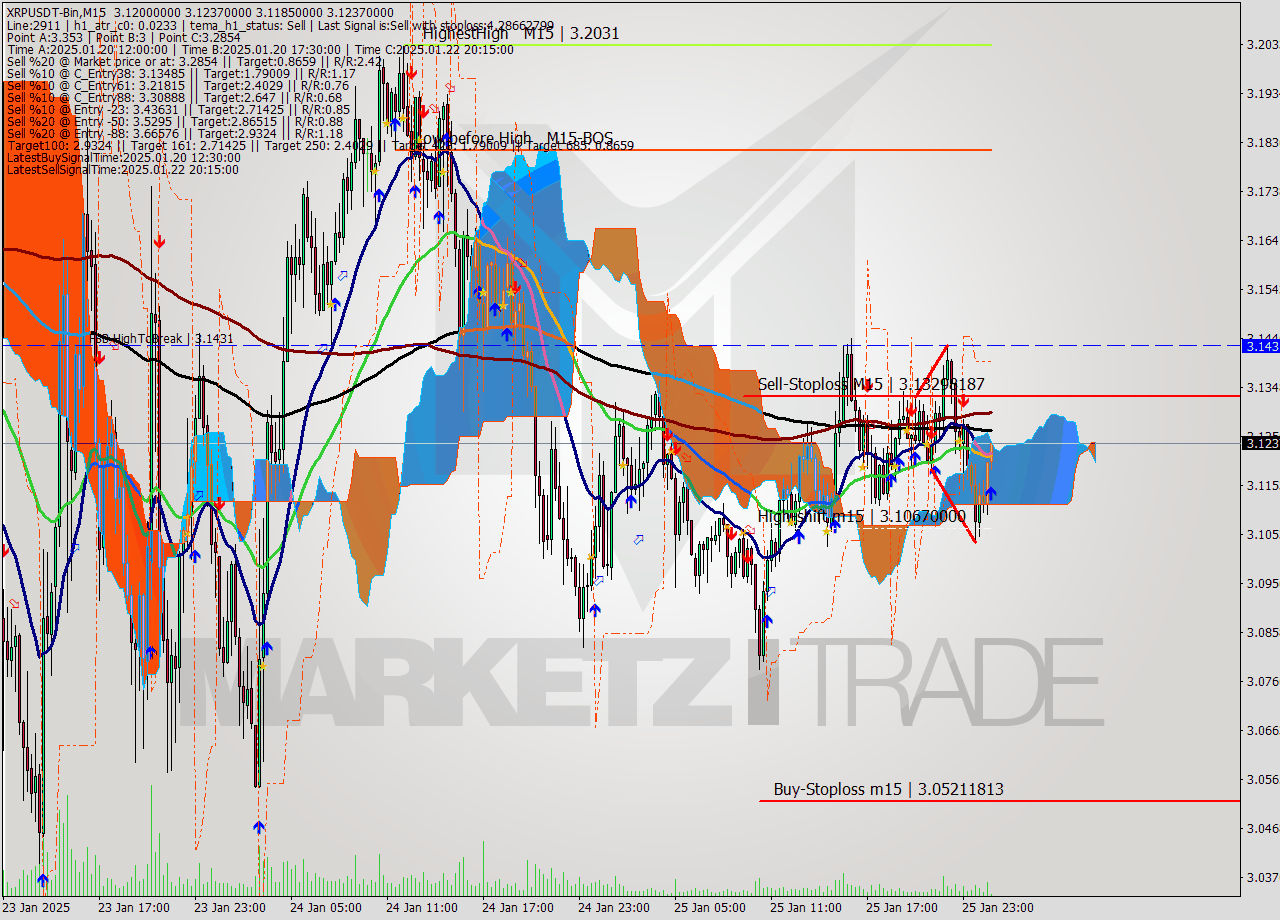Click the 3.105 price axis value
Viewport: 1280px width, 920px height.
tap(1262, 534)
